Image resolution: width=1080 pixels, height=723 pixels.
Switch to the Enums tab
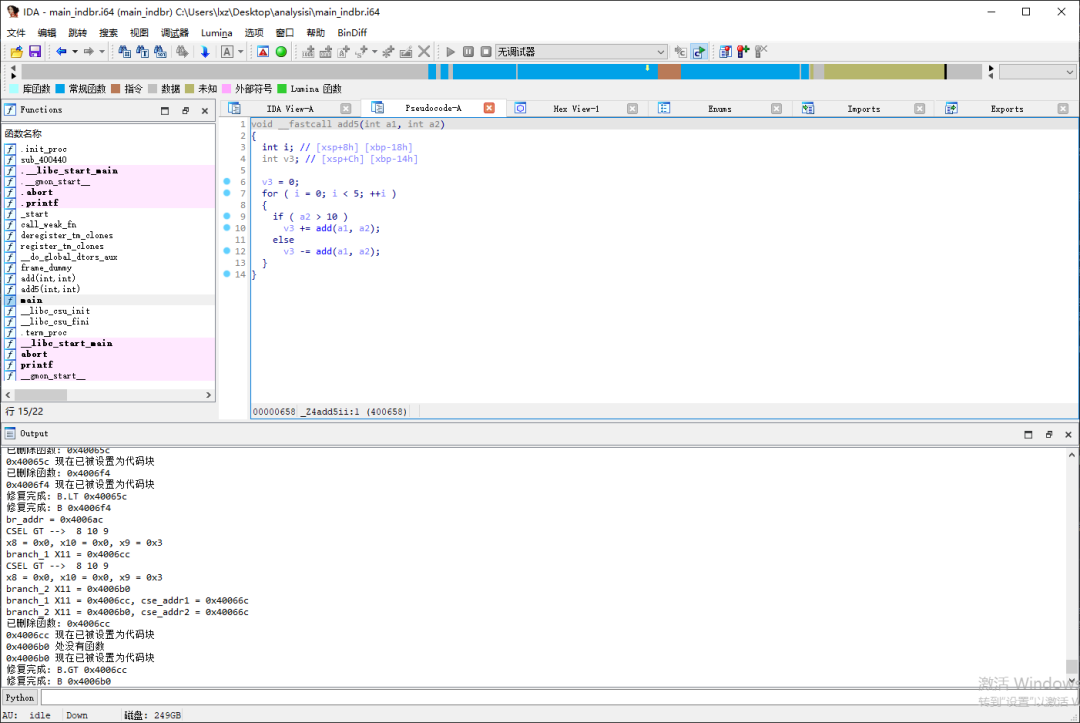[720, 109]
